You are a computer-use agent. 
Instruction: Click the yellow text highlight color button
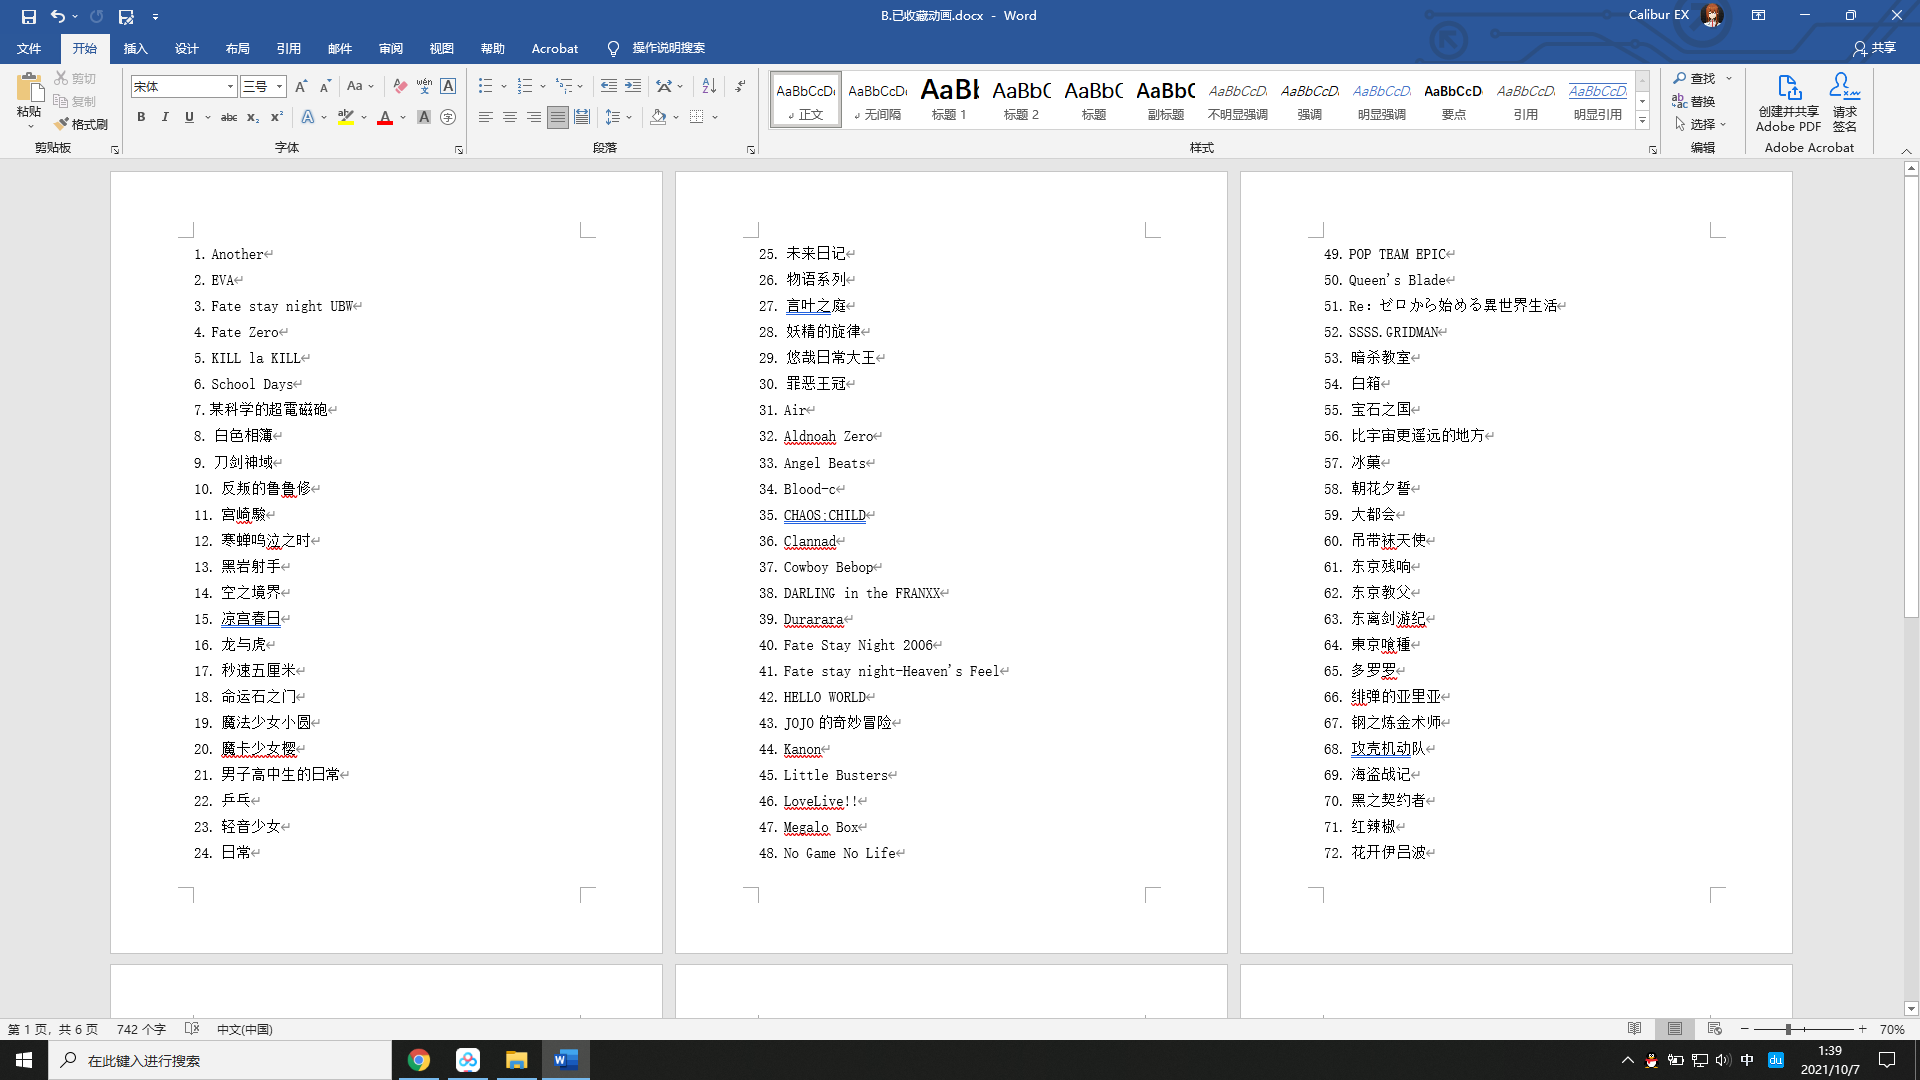pos(345,118)
